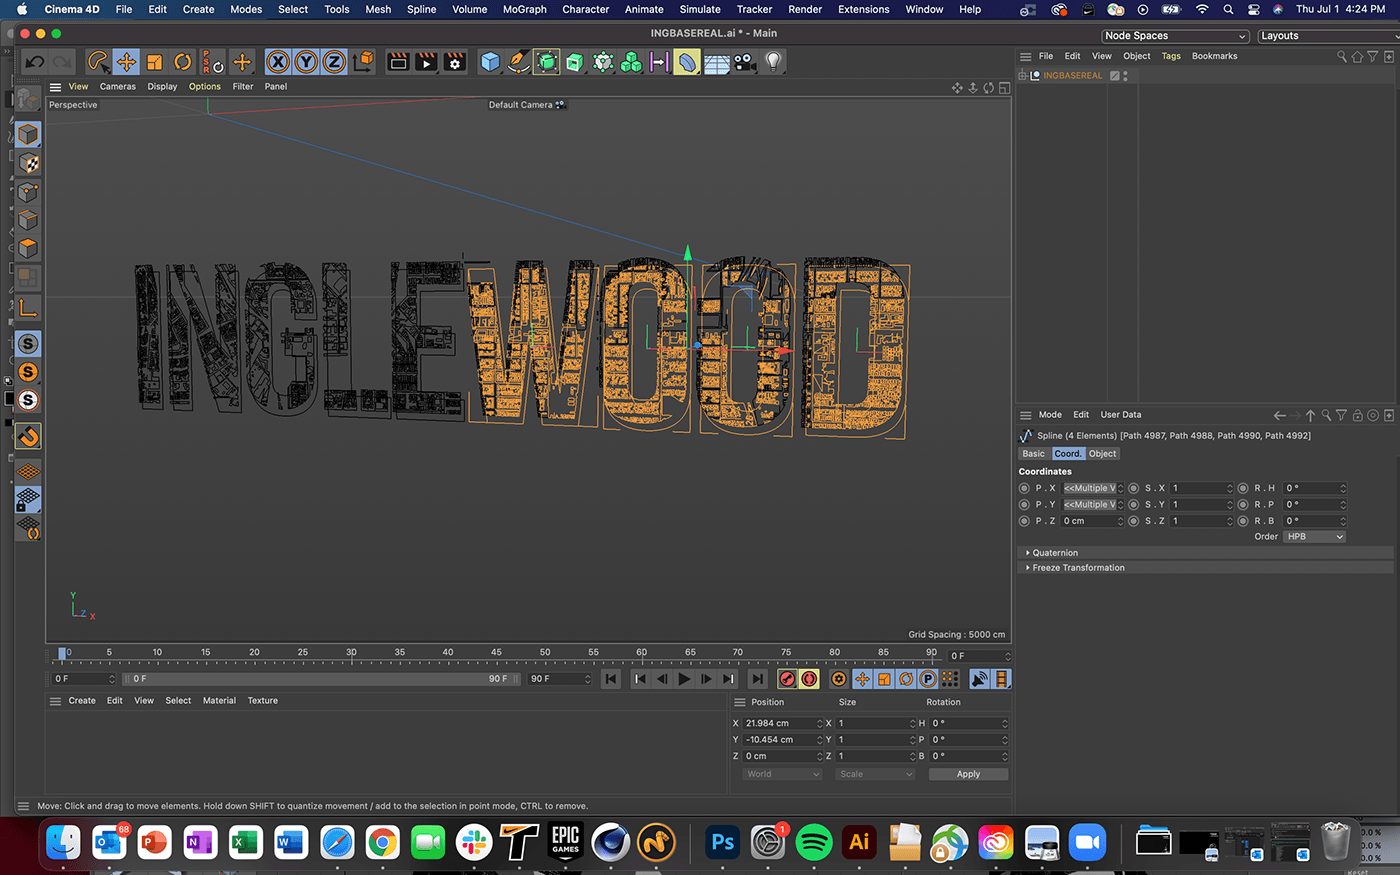The height and width of the screenshot is (875, 1400).
Task: Toggle the Z axis lock
Action: [334, 62]
